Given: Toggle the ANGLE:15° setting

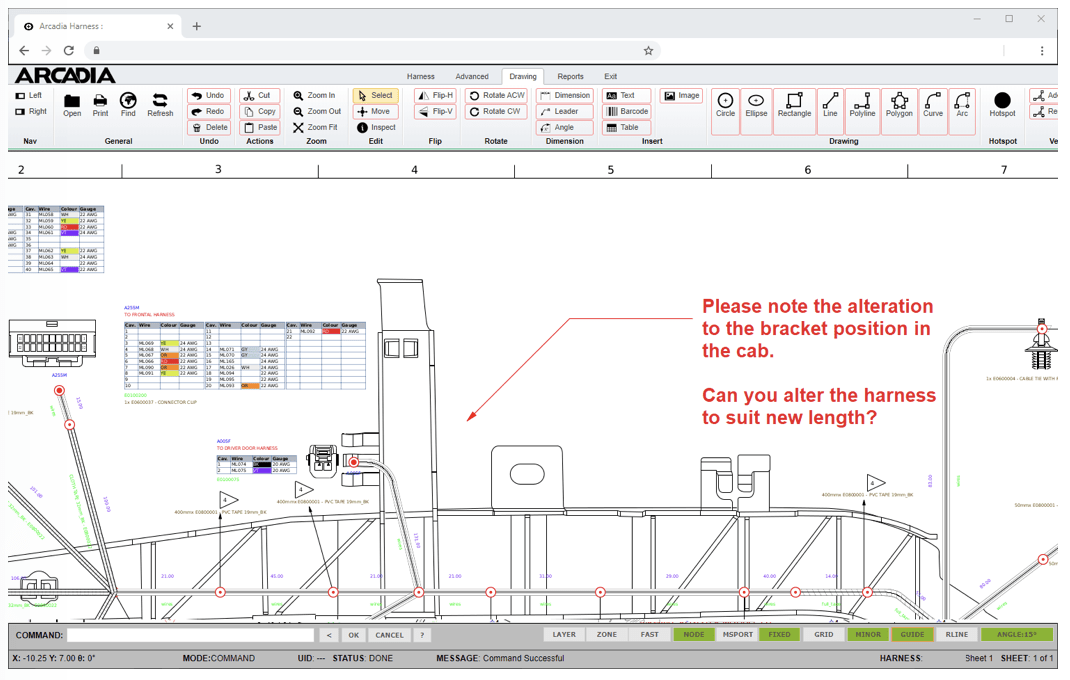Looking at the screenshot, I should click(1016, 635).
